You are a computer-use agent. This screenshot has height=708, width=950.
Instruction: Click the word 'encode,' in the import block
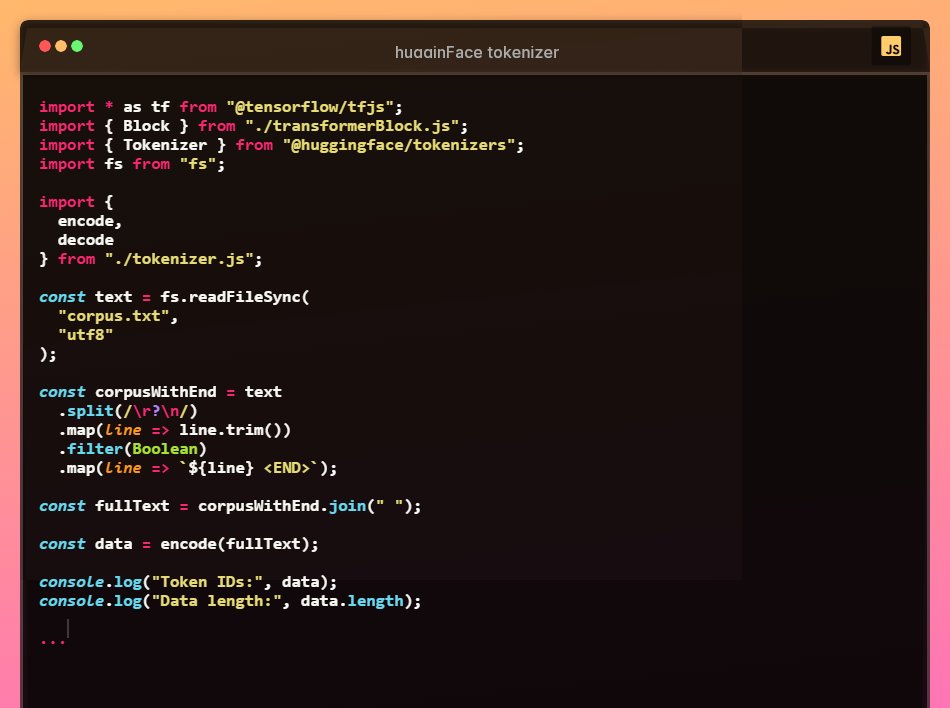pyautogui.click(x=90, y=221)
